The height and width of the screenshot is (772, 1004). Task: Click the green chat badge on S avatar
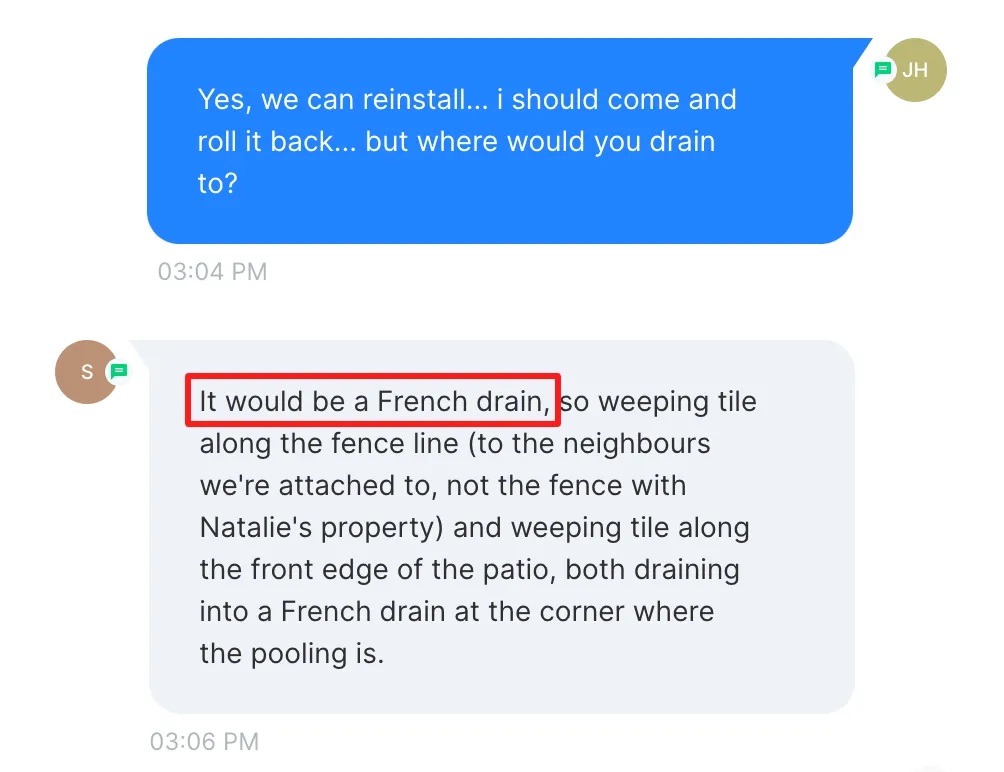click(118, 371)
